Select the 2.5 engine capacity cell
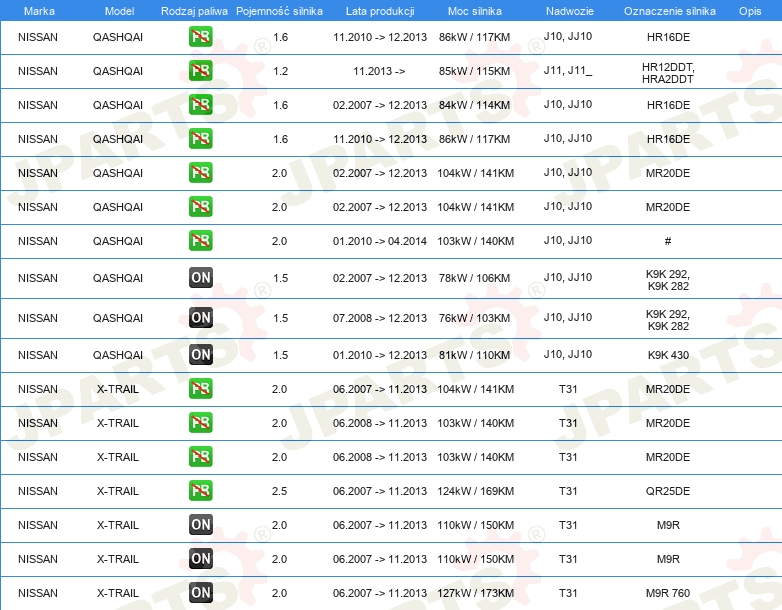 click(x=279, y=491)
